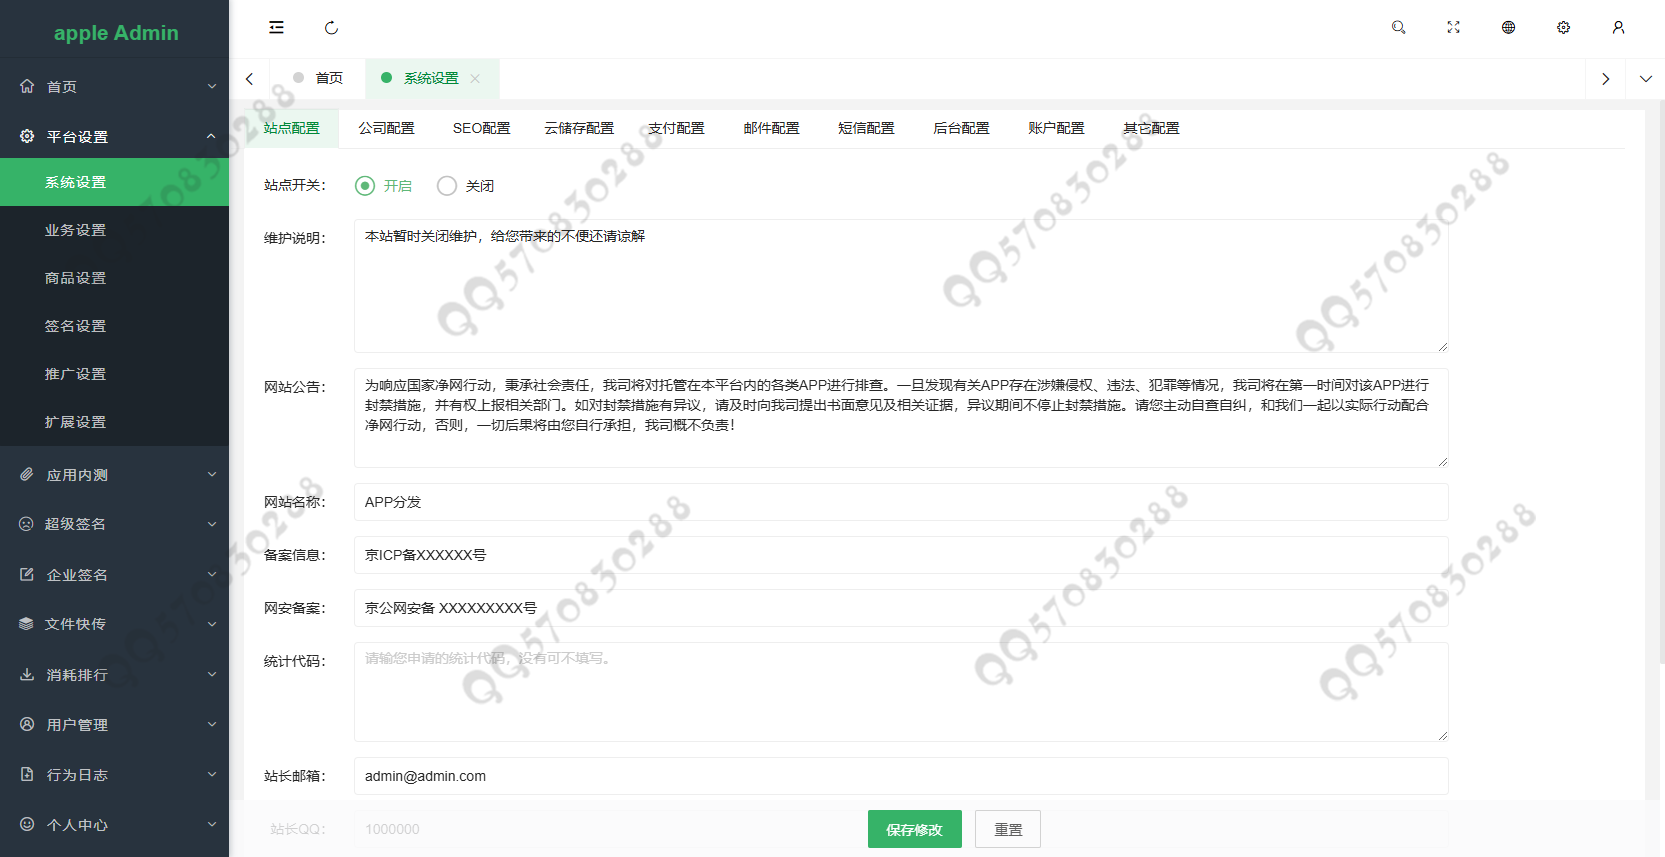The height and width of the screenshot is (857, 1665).
Task: Open 业务设置 in the sidebar
Action: pos(76,231)
